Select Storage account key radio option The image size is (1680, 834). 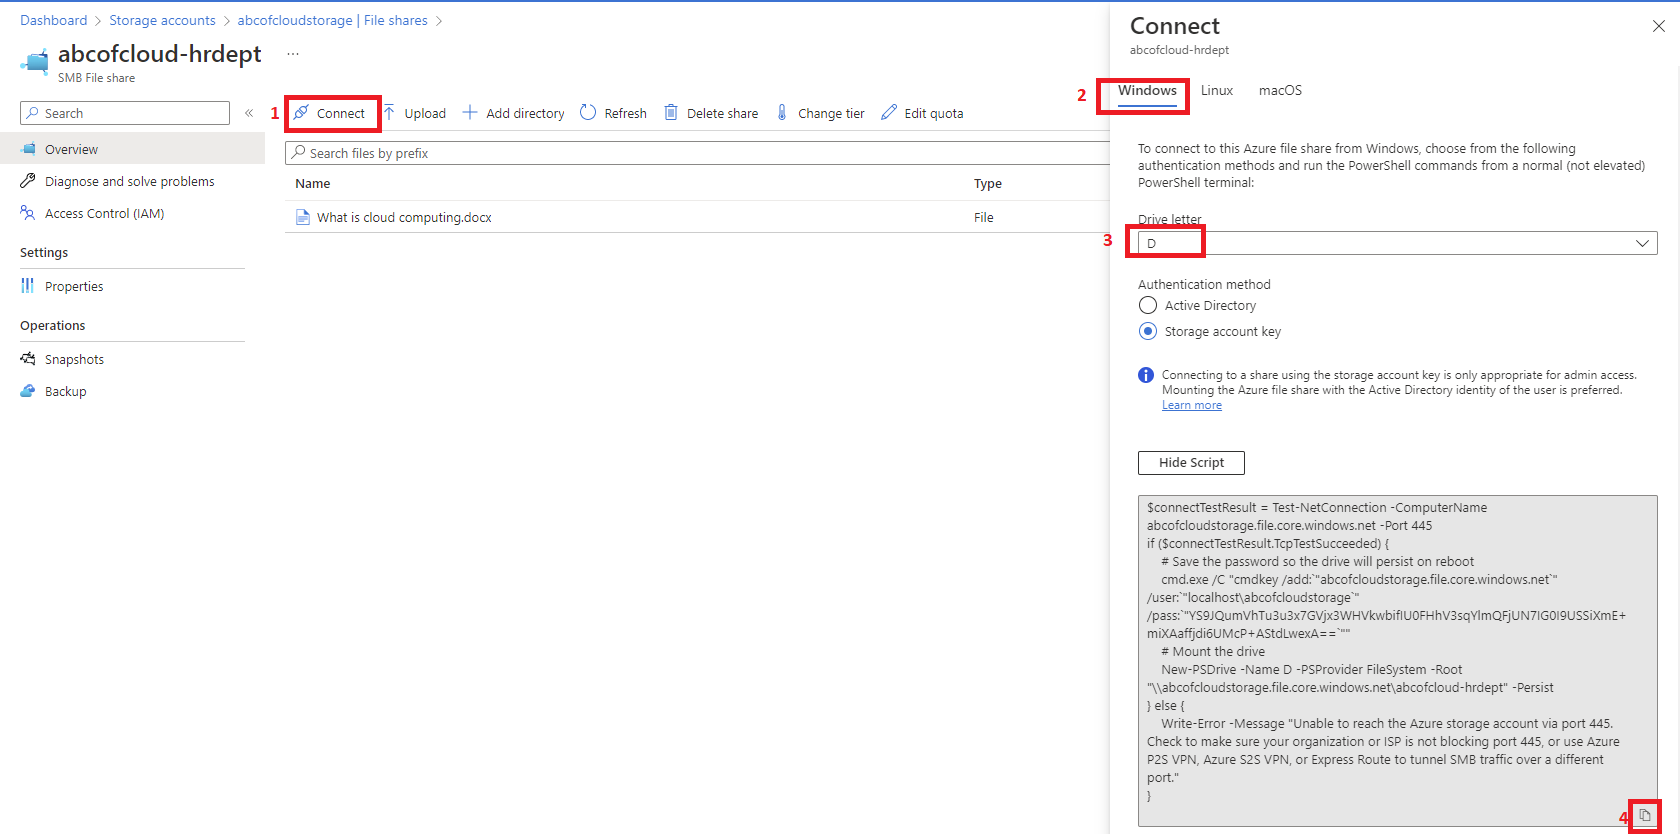click(1148, 331)
